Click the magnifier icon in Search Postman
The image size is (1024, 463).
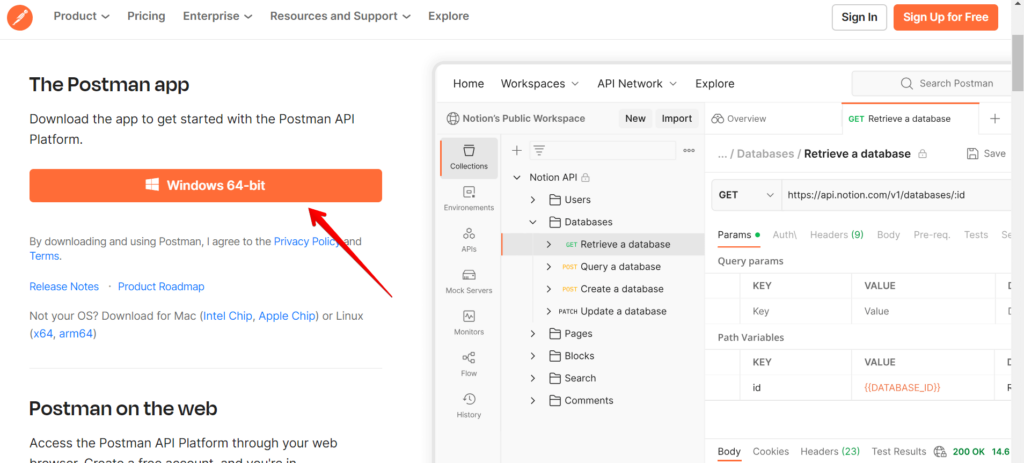(906, 84)
